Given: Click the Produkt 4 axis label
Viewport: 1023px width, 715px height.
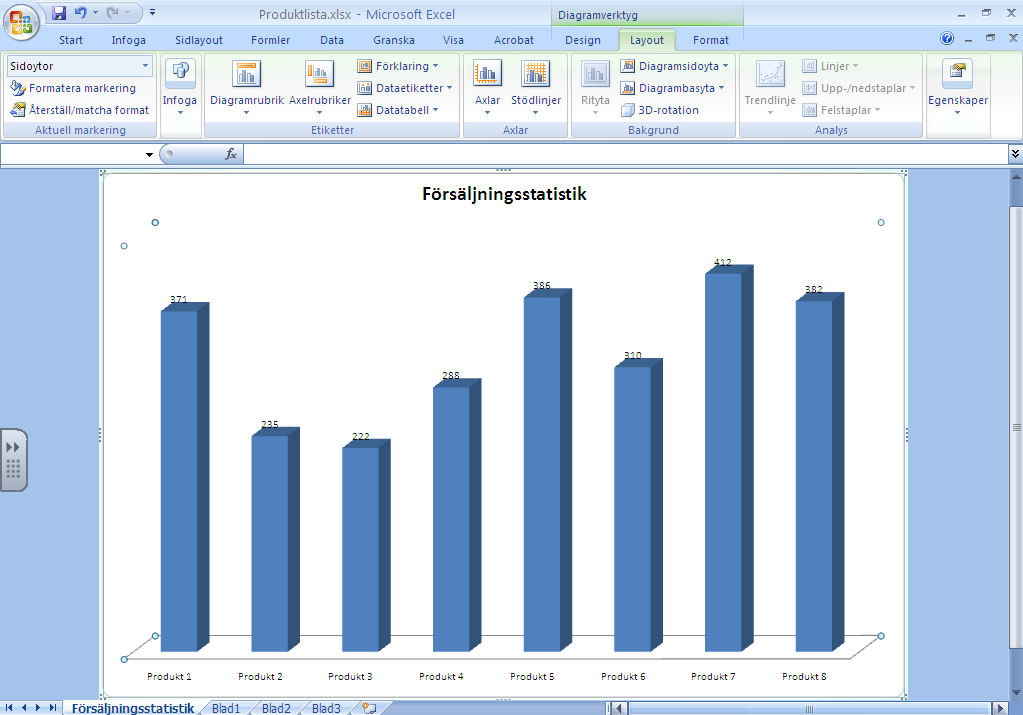Looking at the screenshot, I should coord(441,677).
